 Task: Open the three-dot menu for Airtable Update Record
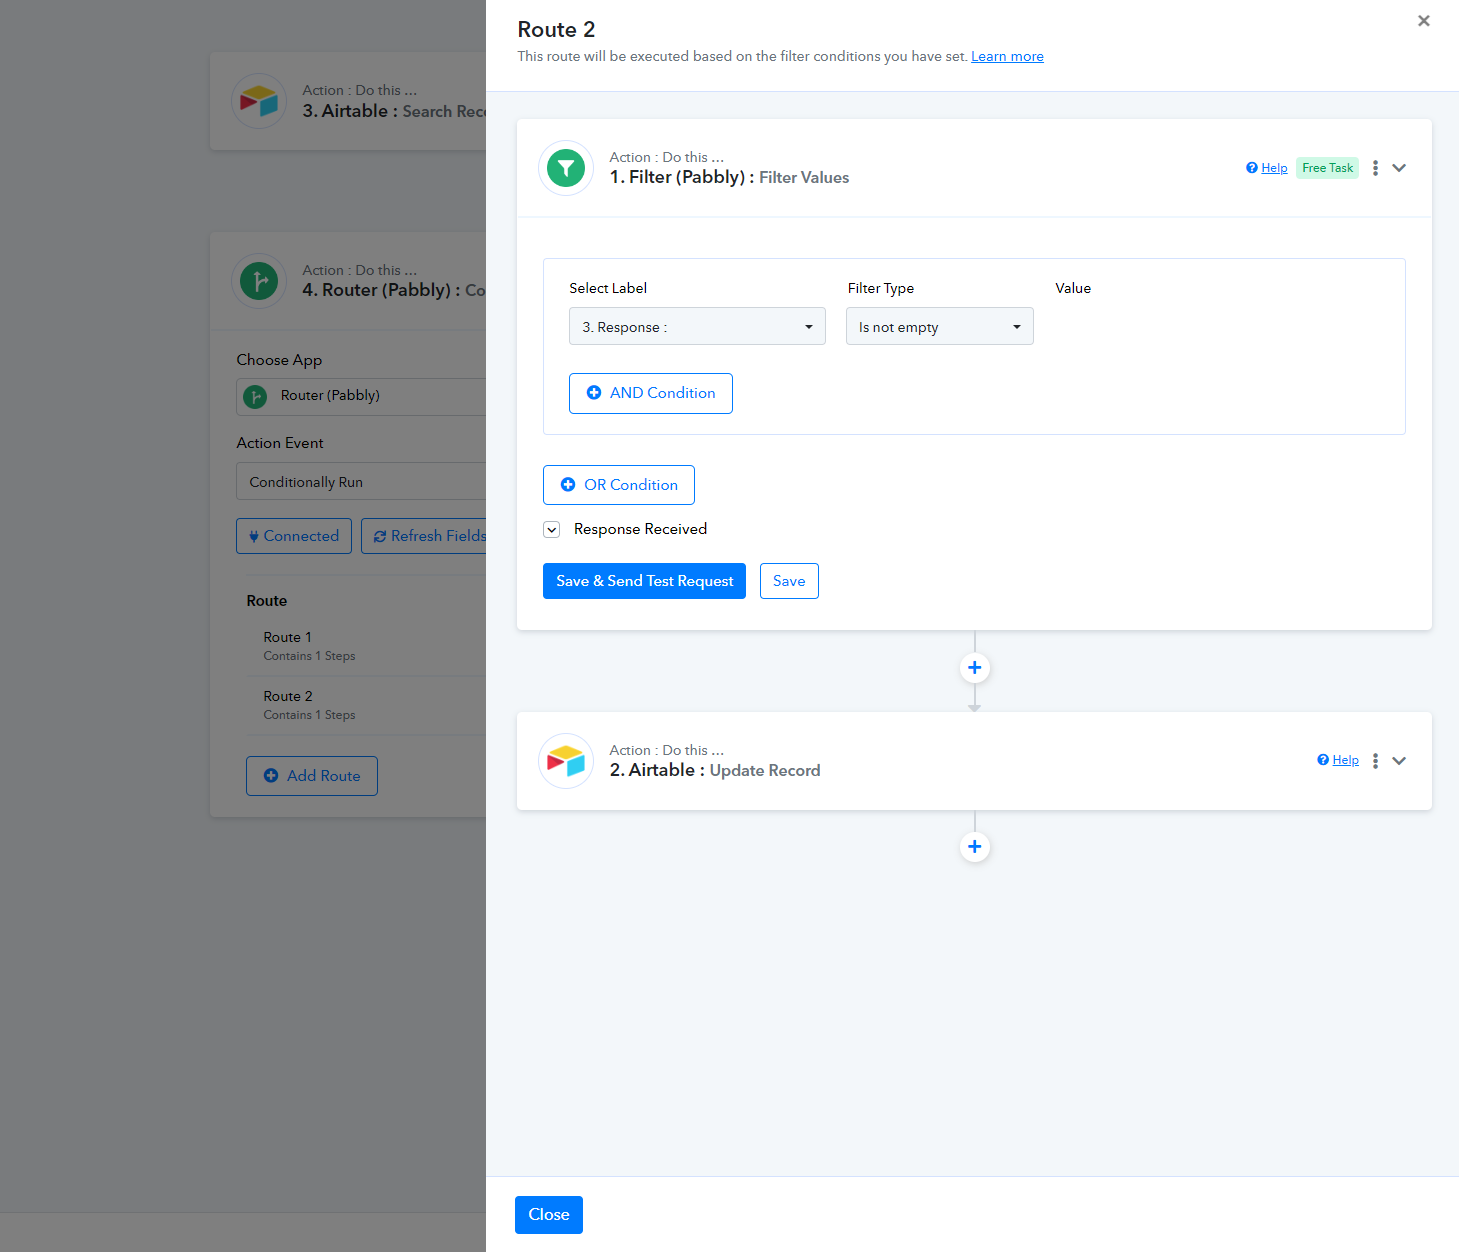tap(1375, 761)
